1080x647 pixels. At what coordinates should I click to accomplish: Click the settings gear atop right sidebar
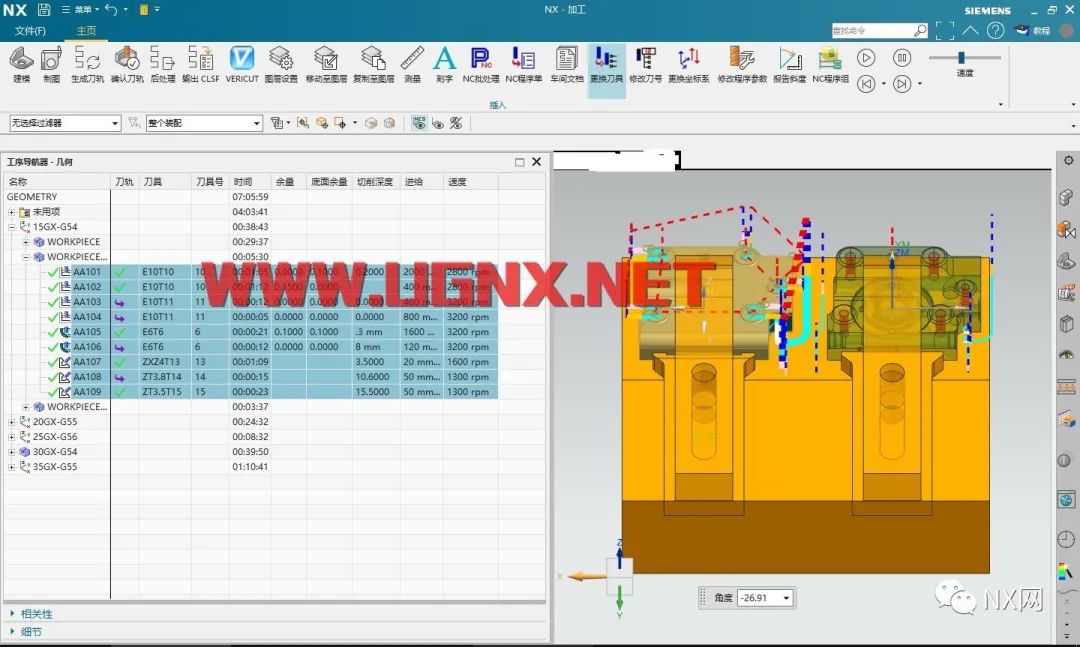(1068, 161)
